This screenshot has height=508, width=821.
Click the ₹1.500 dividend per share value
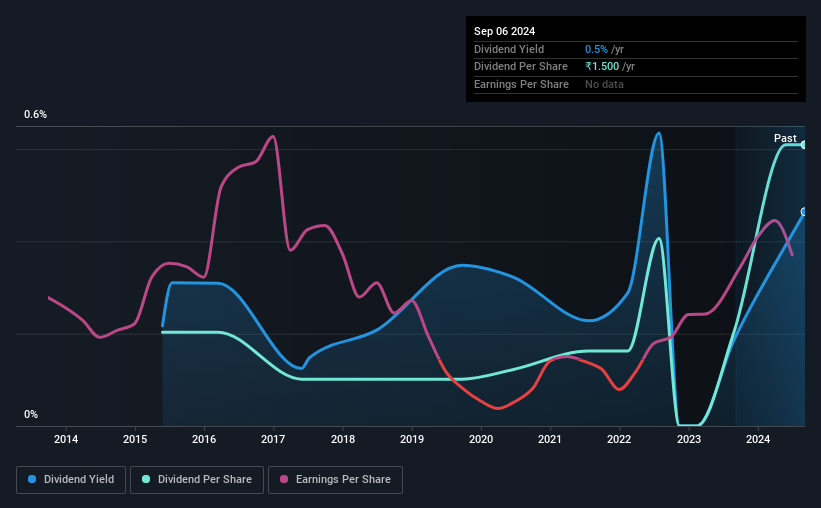pyautogui.click(x=602, y=67)
